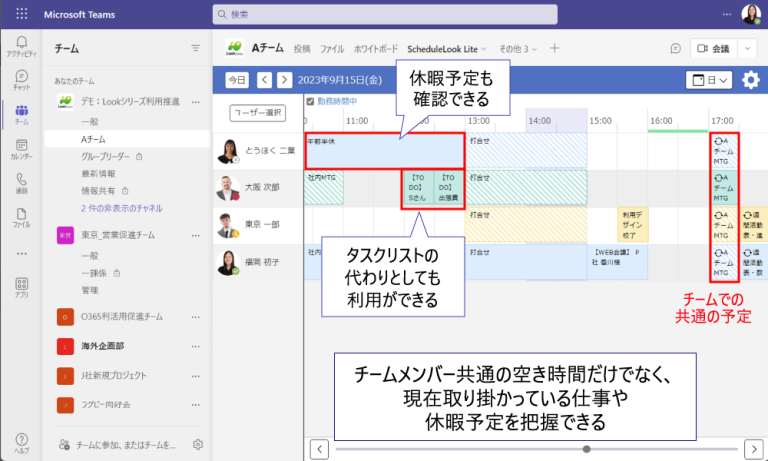
Task: Open Calendar in the left rail
Action: point(22,149)
